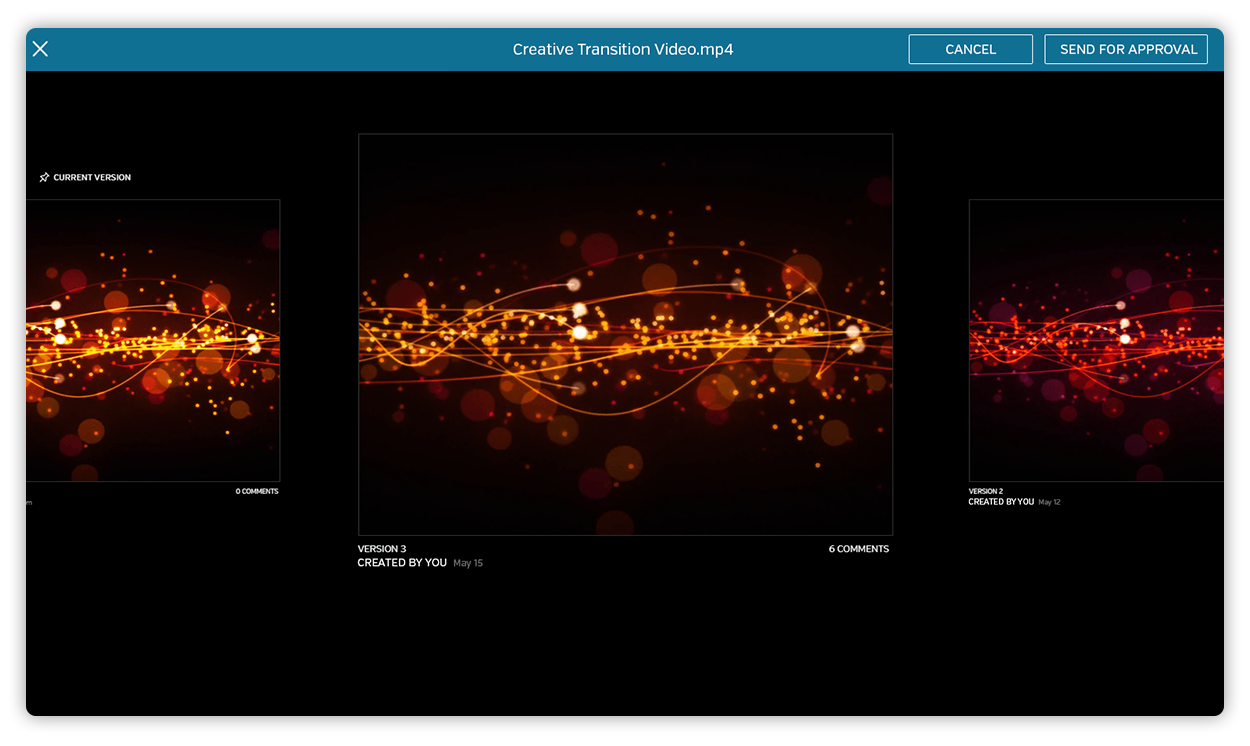Click empty black area below Version 3 details
The height and width of the screenshot is (746, 1250).
point(625,650)
